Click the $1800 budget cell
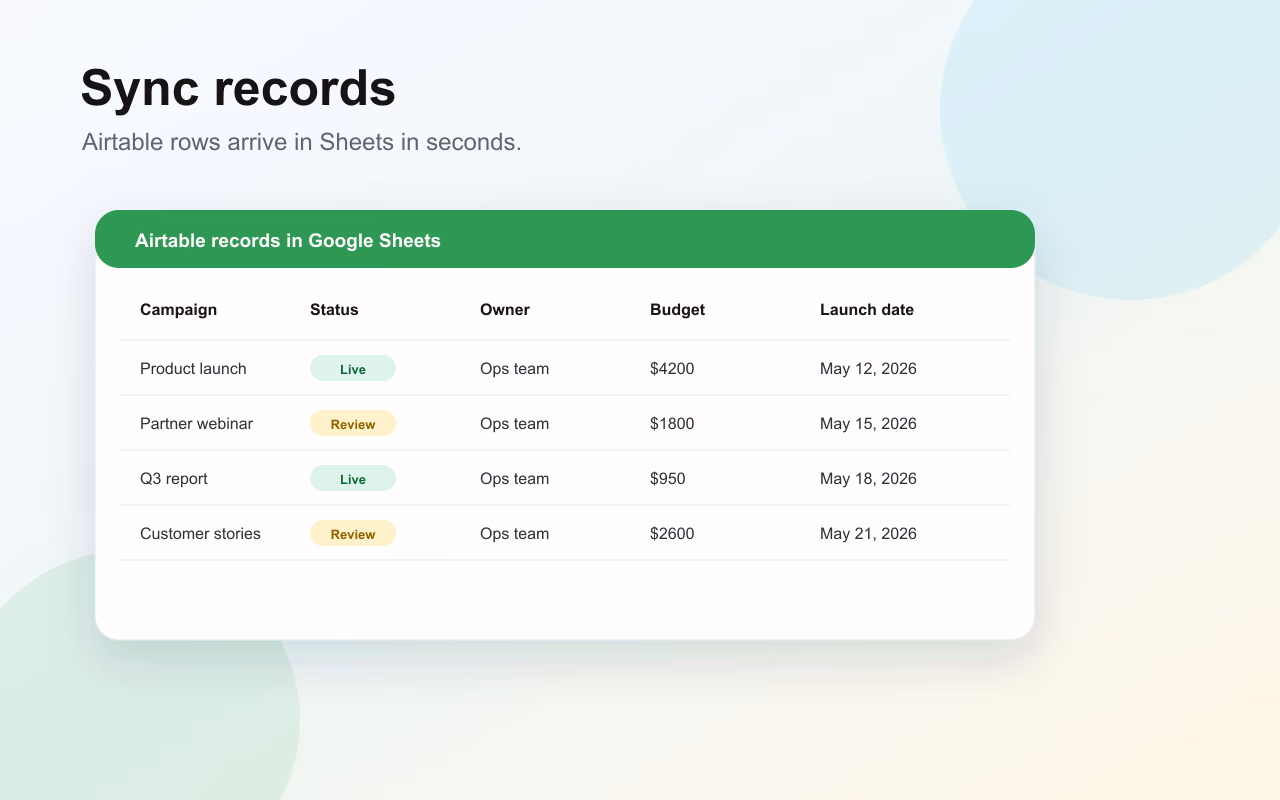Image resolution: width=1280 pixels, height=800 pixels. point(672,424)
